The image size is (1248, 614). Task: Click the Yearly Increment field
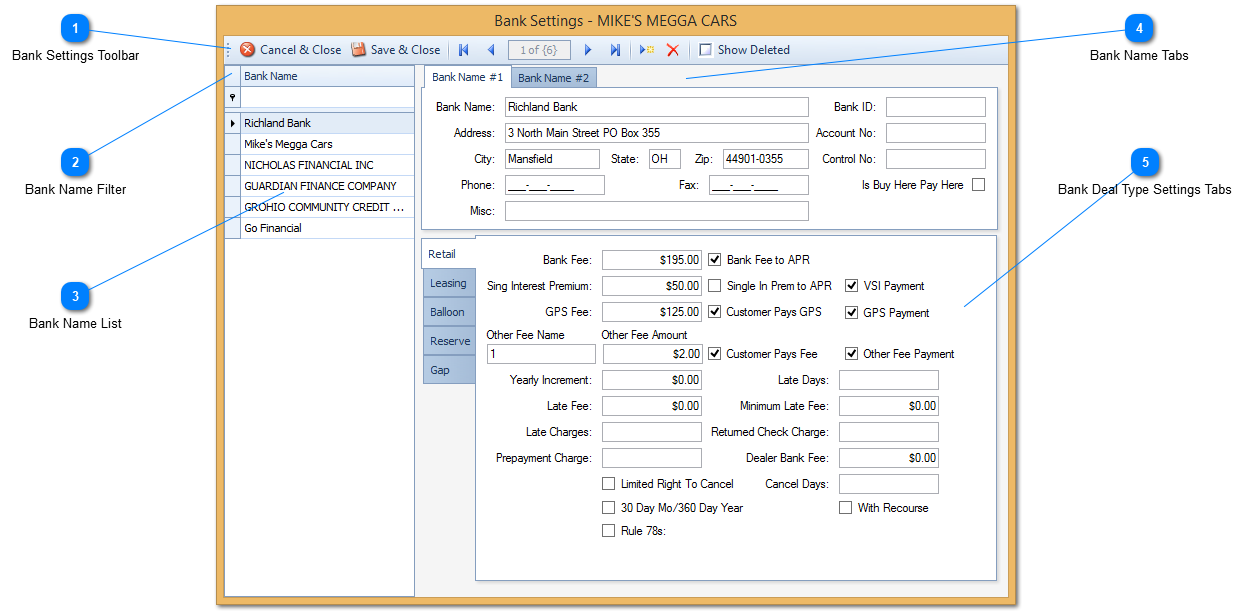pyautogui.click(x=652, y=380)
